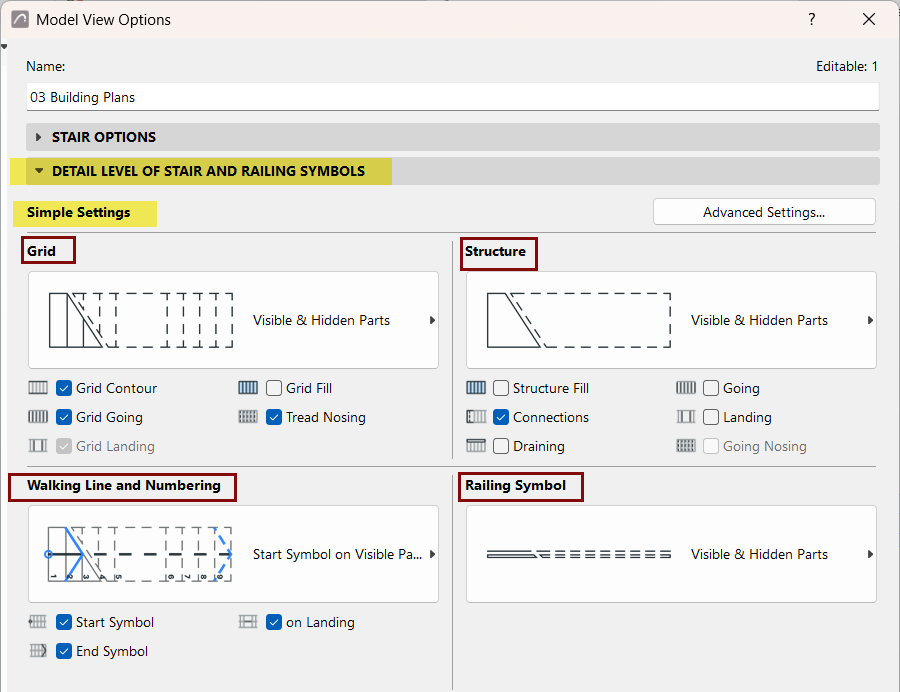
Task: Click the Structure Going icon
Action: [x=686, y=388]
